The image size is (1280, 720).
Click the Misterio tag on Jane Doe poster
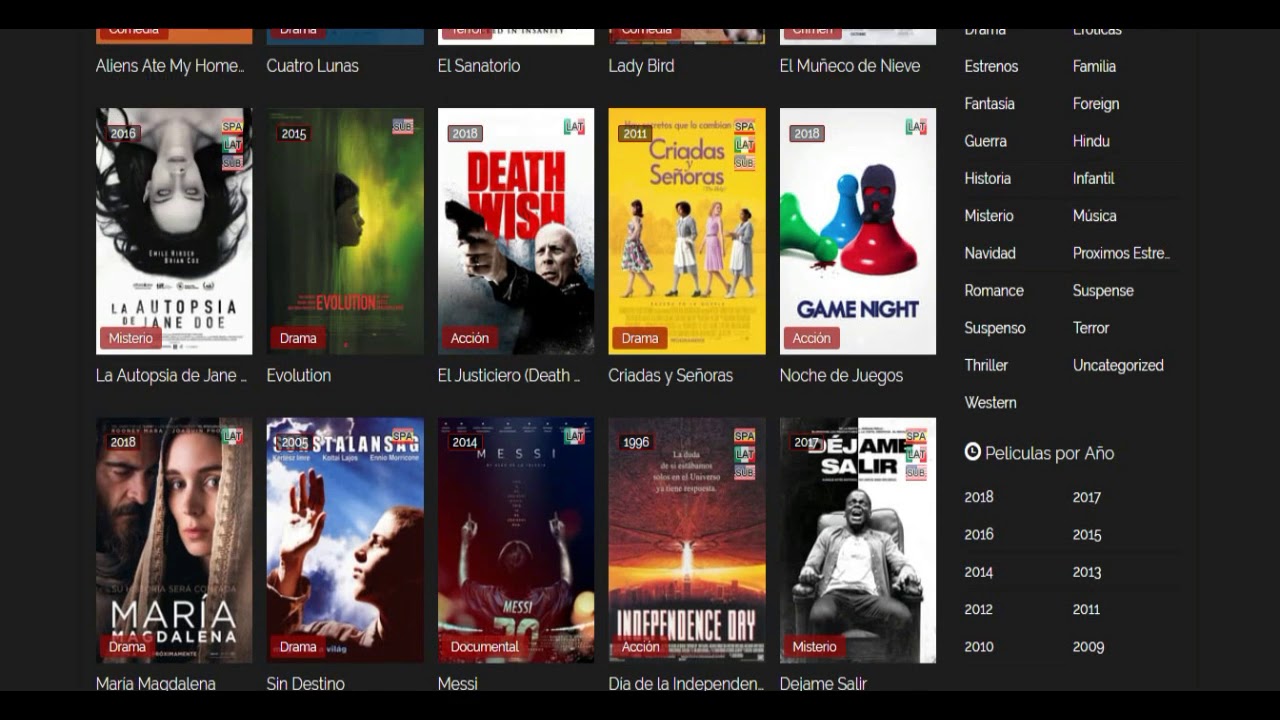(131, 338)
